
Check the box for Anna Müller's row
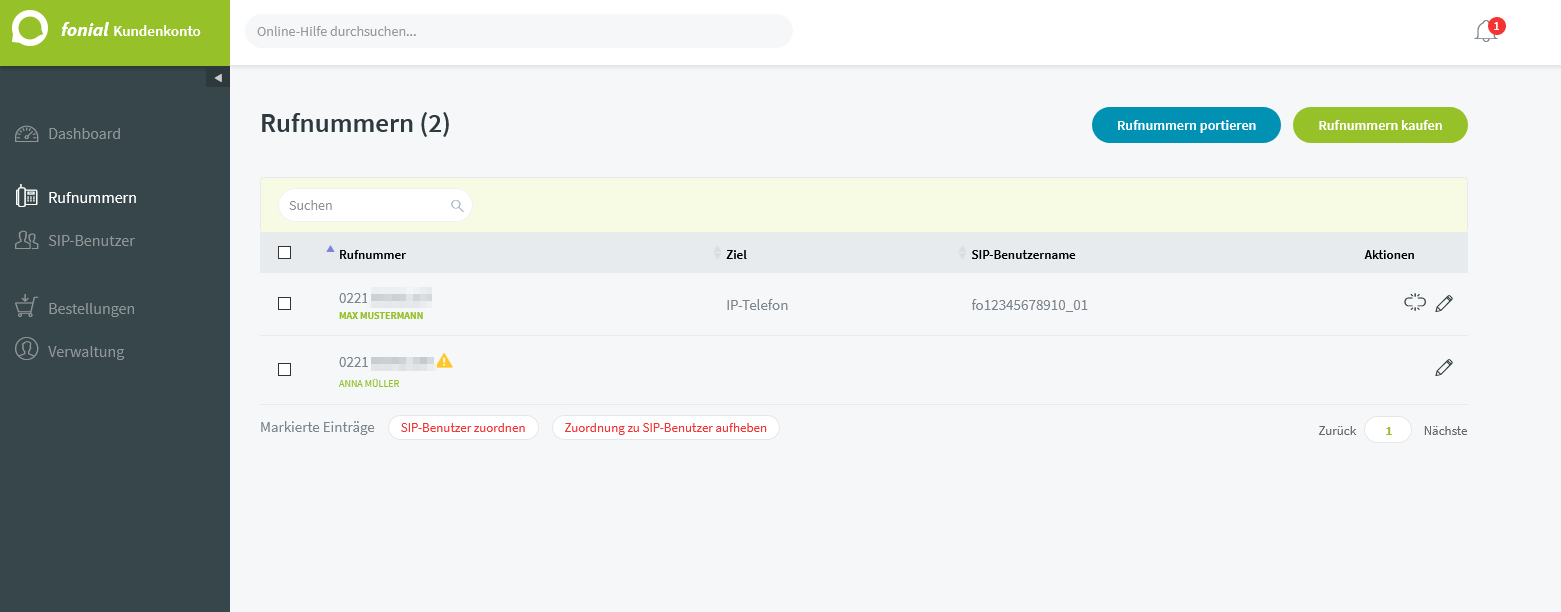(x=284, y=369)
